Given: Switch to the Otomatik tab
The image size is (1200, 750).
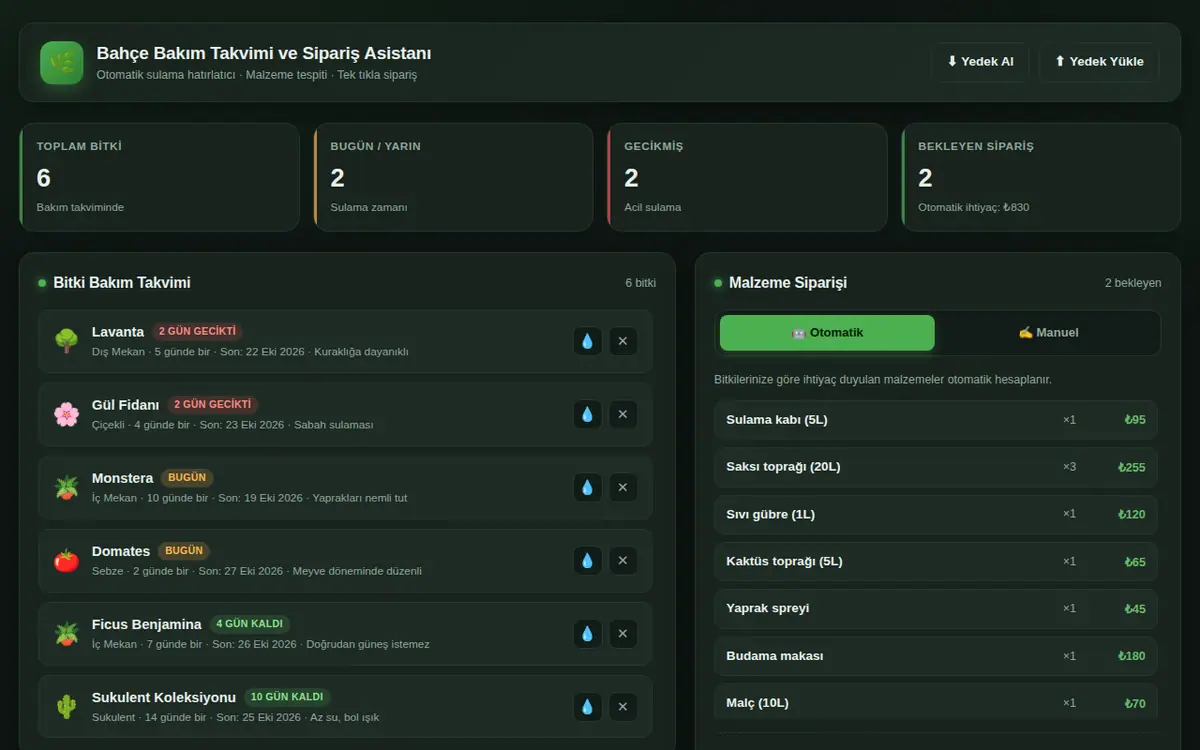Looking at the screenshot, I should [827, 333].
